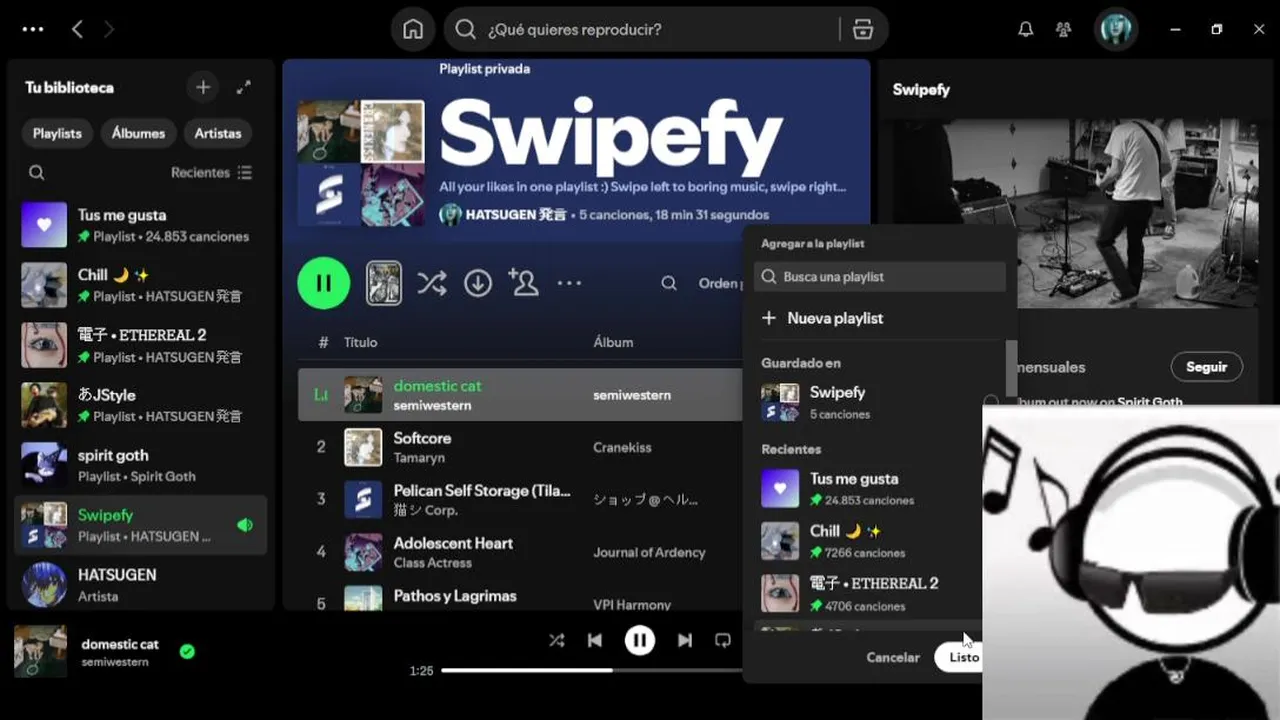Image resolution: width=1280 pixels, height=720 pixels.
Task: Toggle shuffle in player bar
Action: tap(557, 640)
